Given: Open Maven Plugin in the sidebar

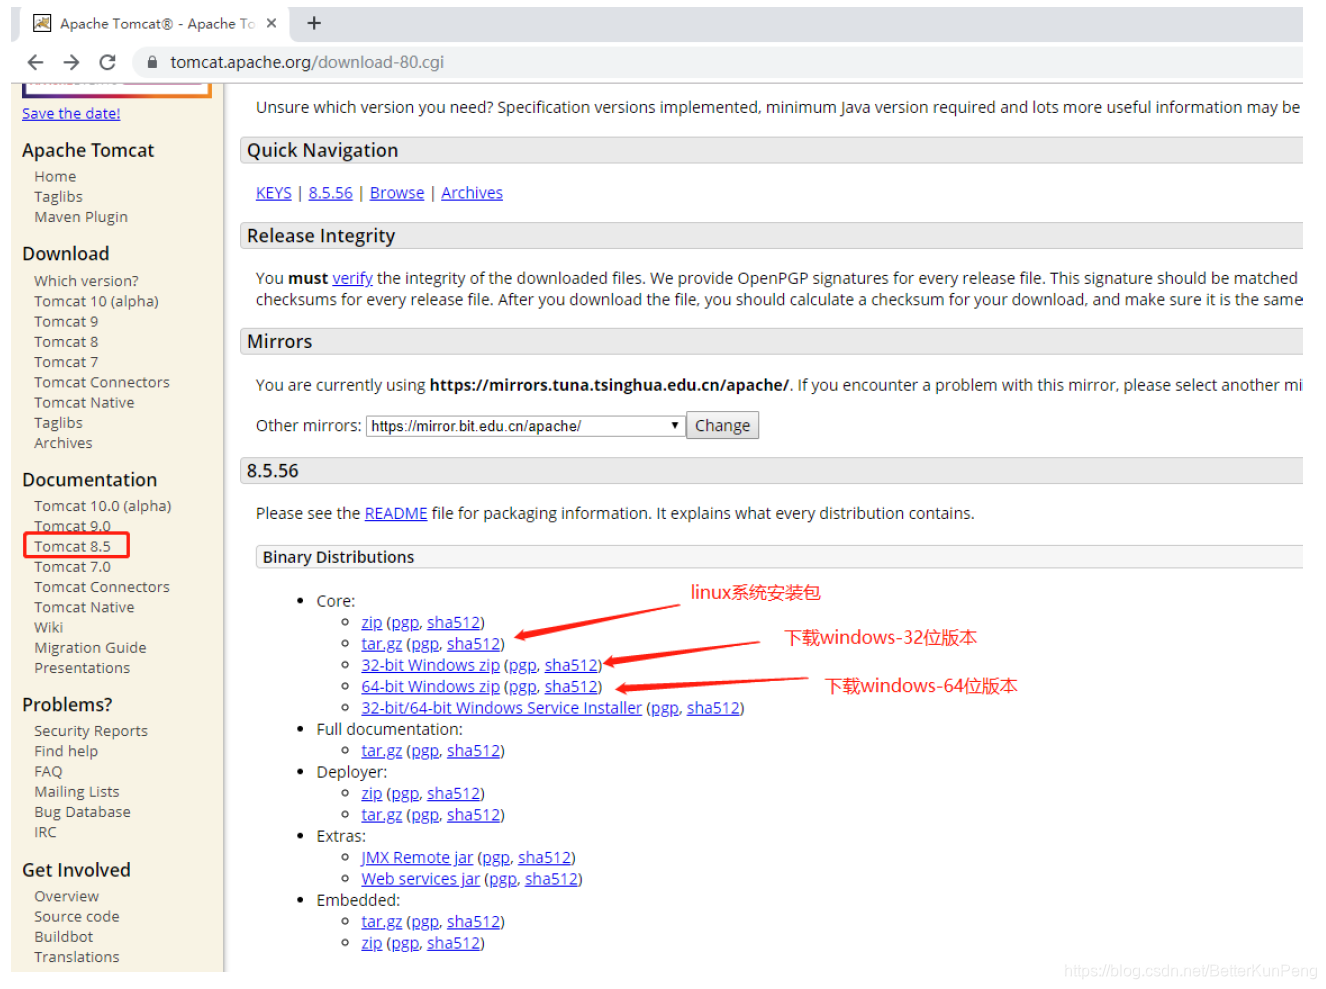Looking at the screenshot, I should pyautogui.click(x=81, y=217).
